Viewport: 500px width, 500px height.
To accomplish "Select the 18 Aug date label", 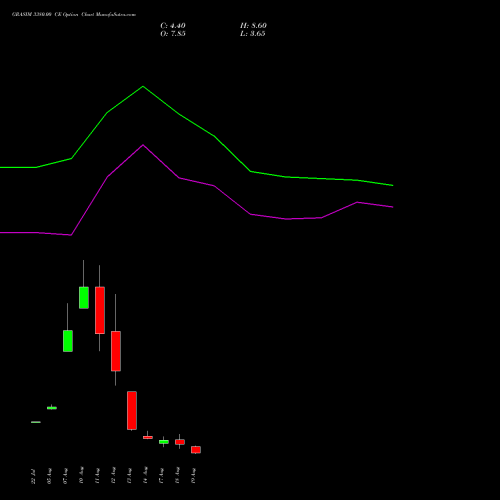I will click(177, 476).
